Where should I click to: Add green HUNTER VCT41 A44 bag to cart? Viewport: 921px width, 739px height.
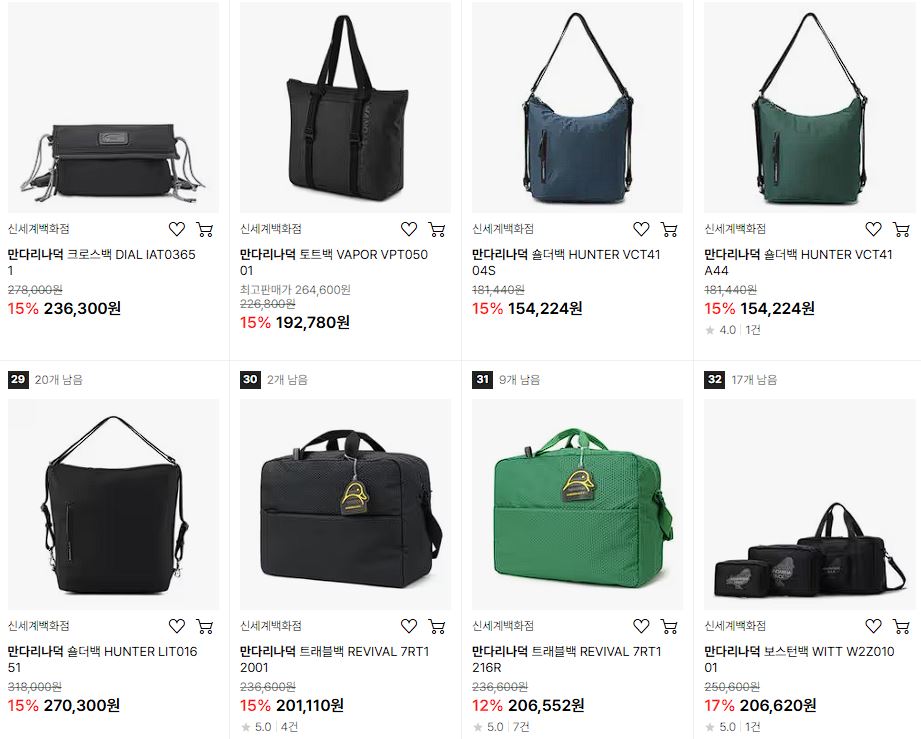coord(901,229)
